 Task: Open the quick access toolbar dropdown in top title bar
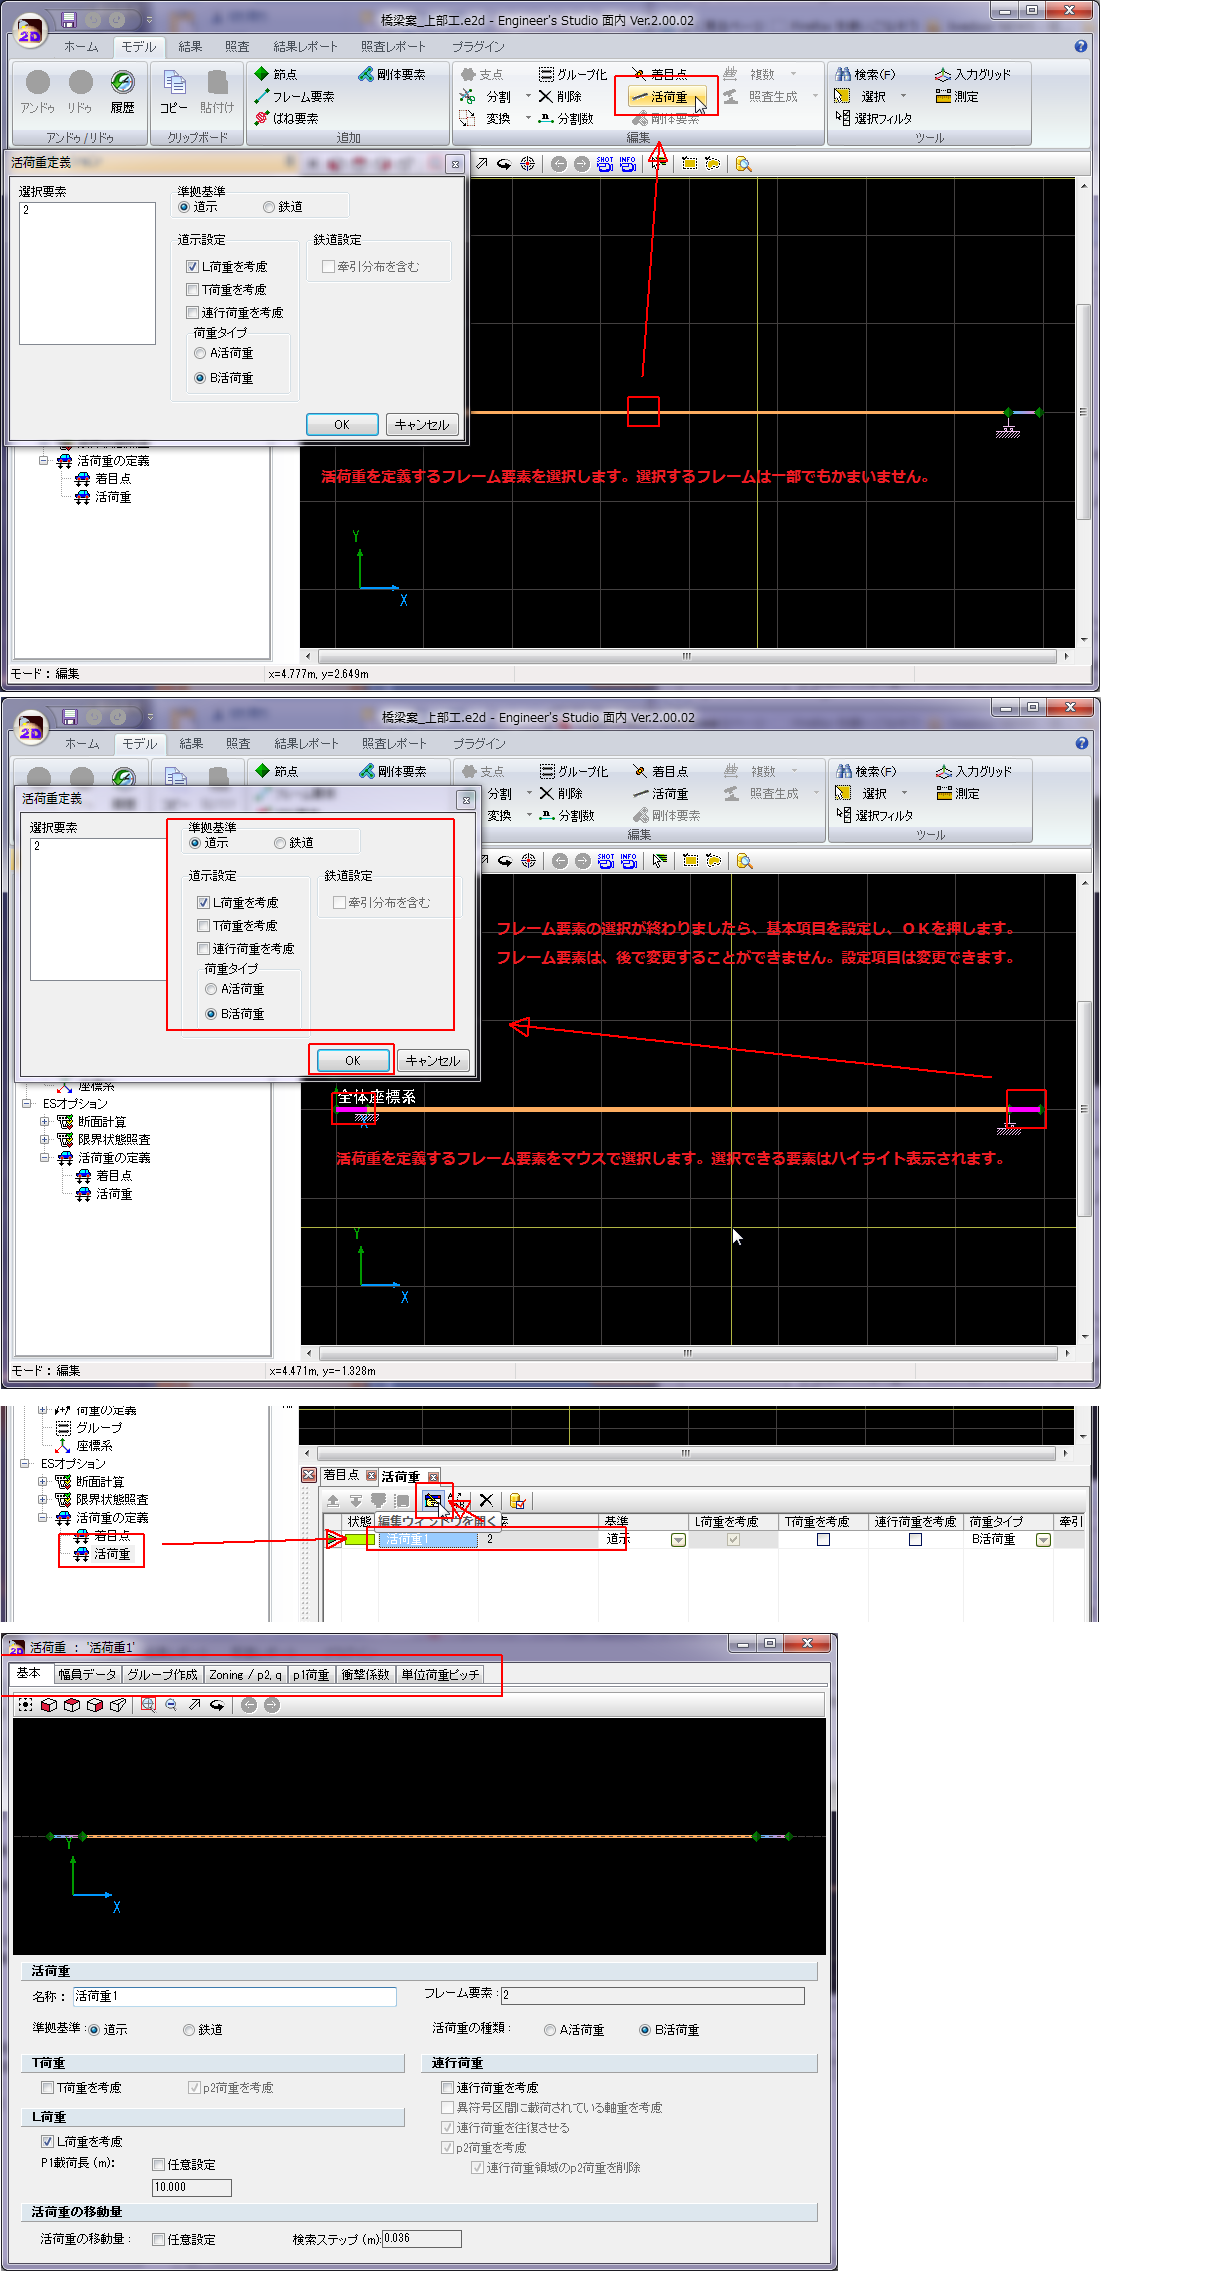[x=150, y=20]
